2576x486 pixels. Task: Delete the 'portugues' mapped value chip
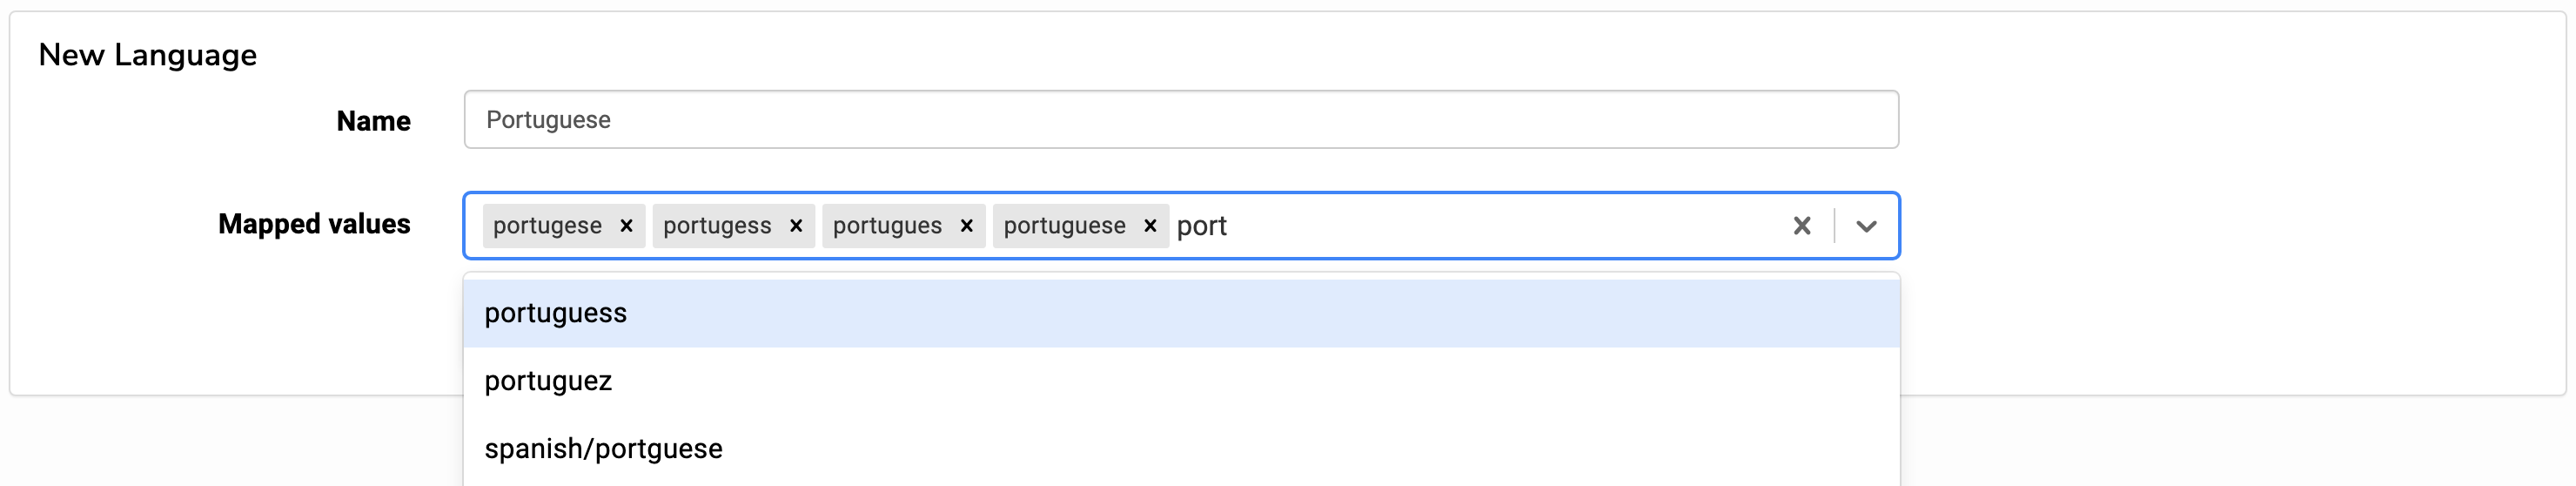pyautogui.click(x=966, y=226)
